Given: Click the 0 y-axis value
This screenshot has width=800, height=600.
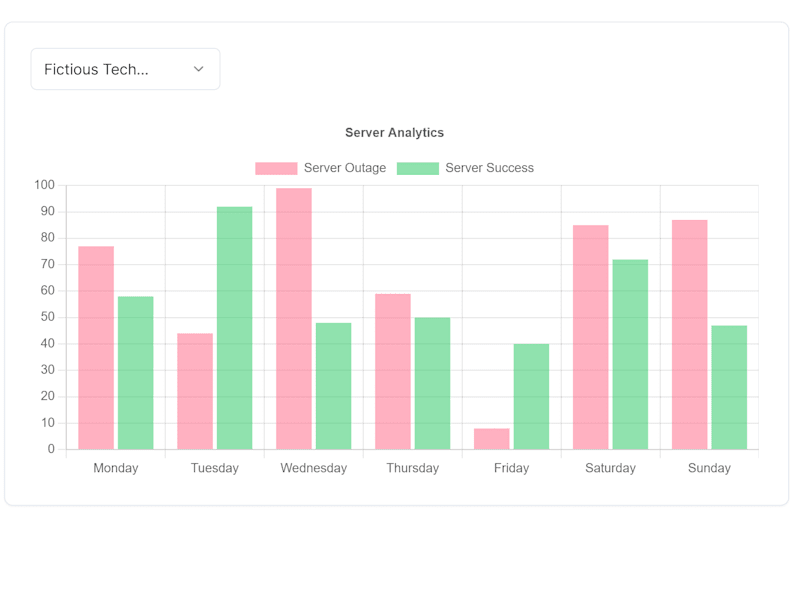Looking at the screenshot, I should (x=51, y=449).
